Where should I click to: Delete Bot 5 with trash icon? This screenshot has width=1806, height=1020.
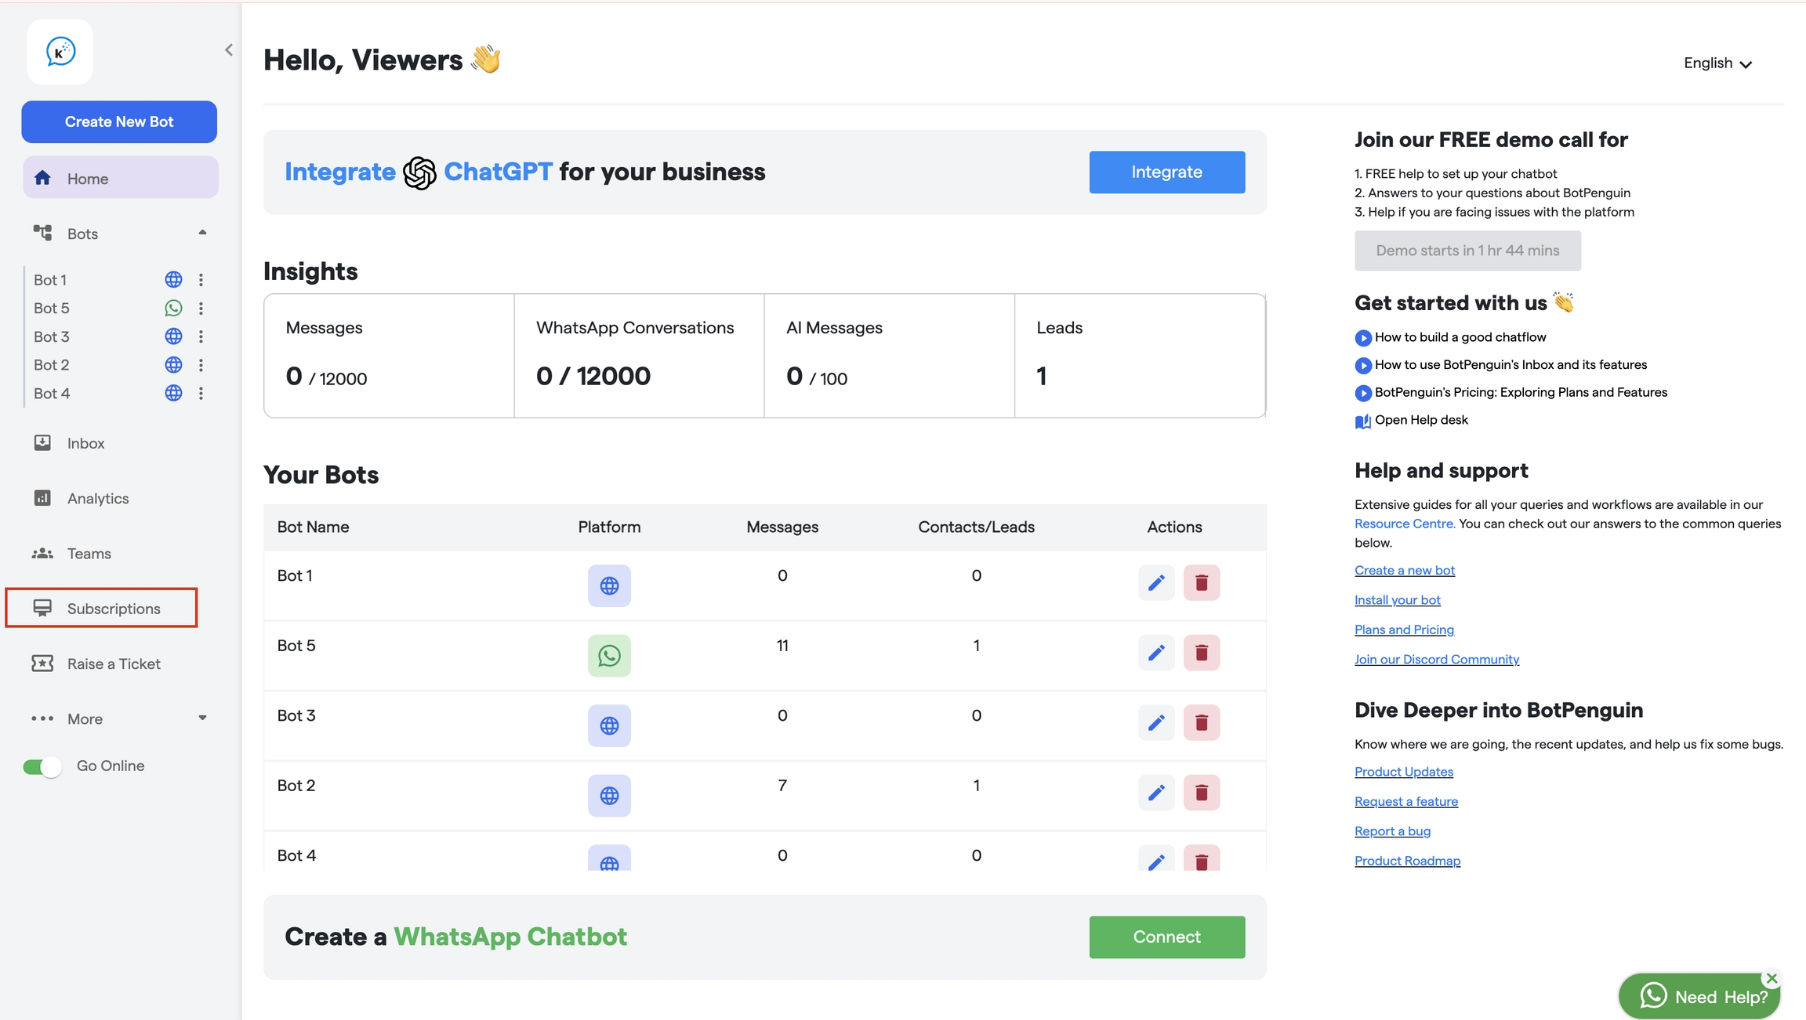pyautogui.click(x=1201, y=653)
